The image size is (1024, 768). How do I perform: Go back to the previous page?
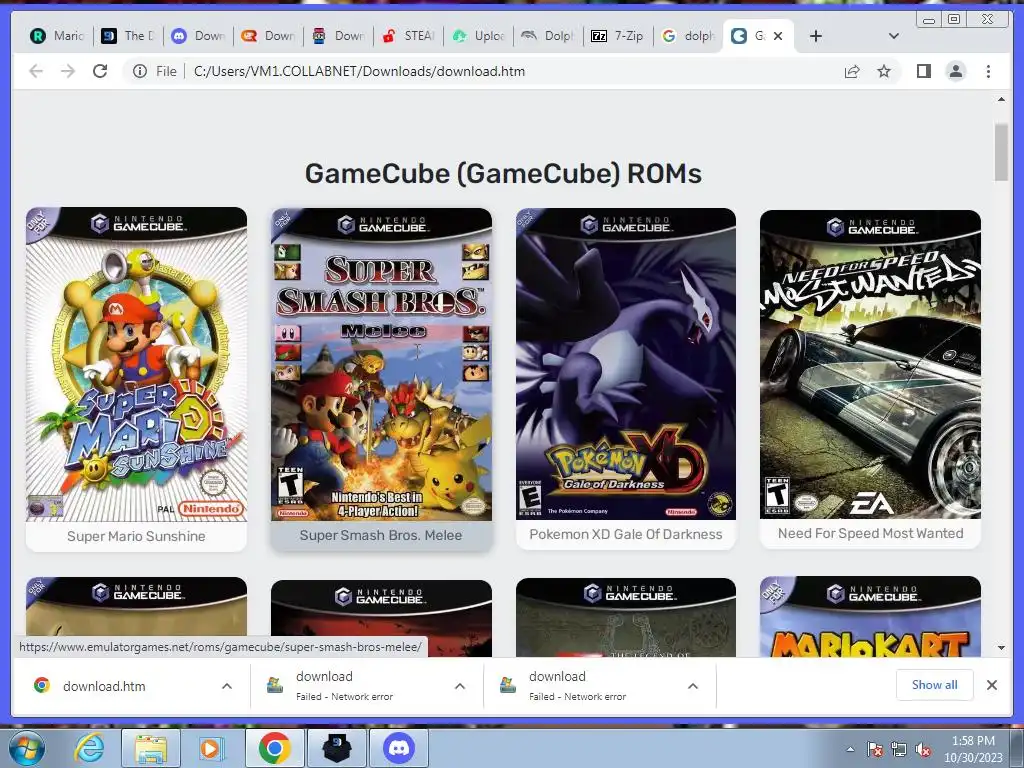click(36, 71)
